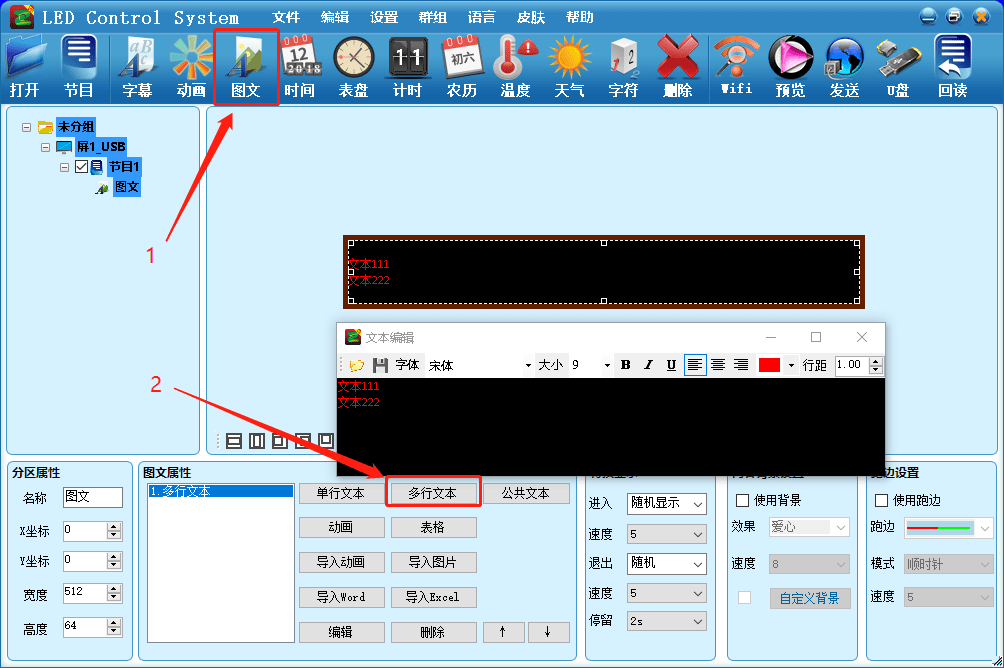The height and width of the screenshot is (668, 1004).
Task: Click the font size input field
Action: pos(580,364)
